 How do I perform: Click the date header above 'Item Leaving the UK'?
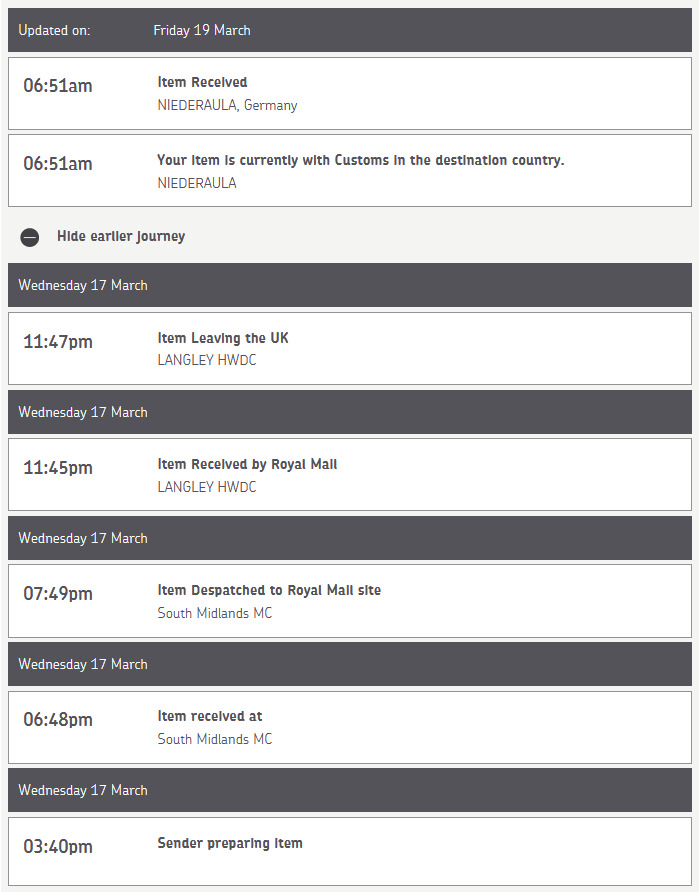tap(83, 285)
